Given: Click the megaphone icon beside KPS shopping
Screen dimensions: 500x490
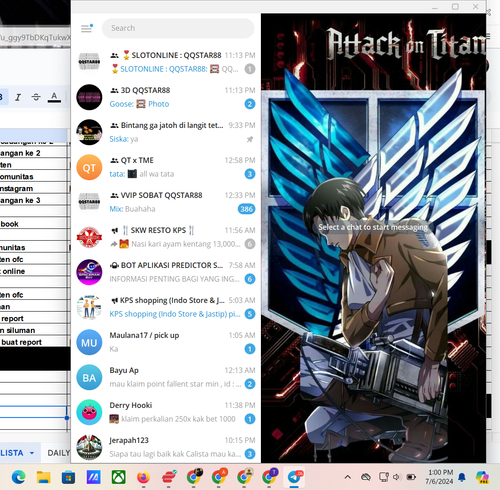Looking at the screenshot, I should (114, 300).
